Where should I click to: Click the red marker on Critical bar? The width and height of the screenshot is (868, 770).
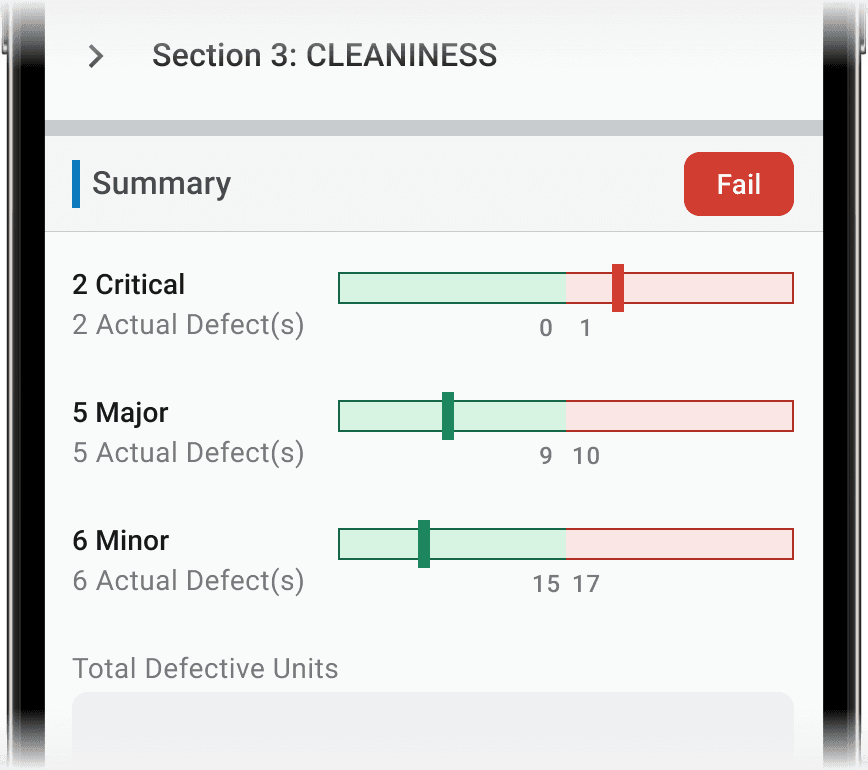pos(618,288)
